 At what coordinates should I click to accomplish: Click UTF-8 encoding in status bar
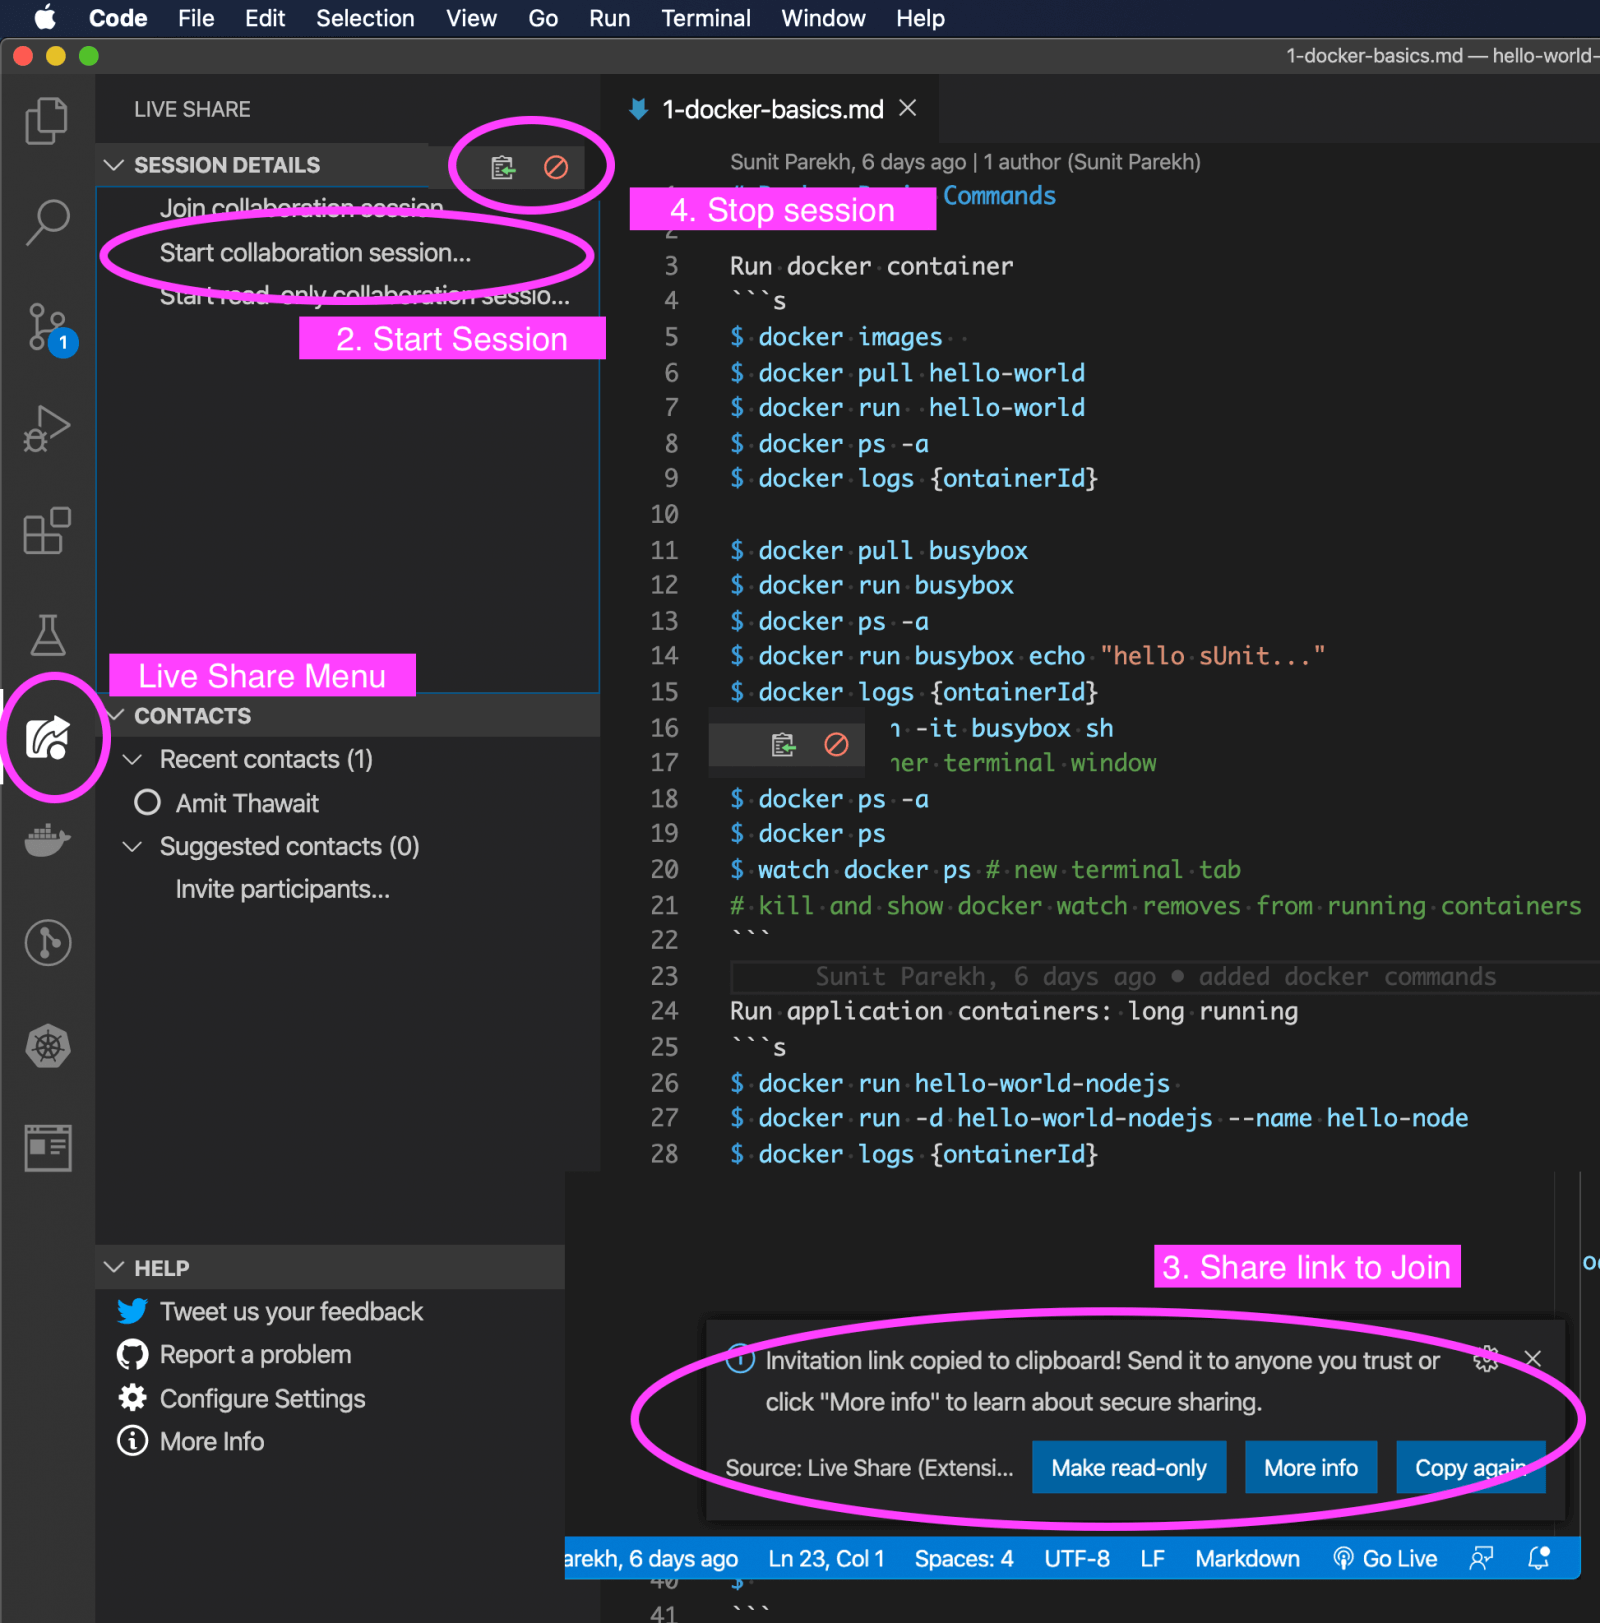[x=1077, y=1558]
